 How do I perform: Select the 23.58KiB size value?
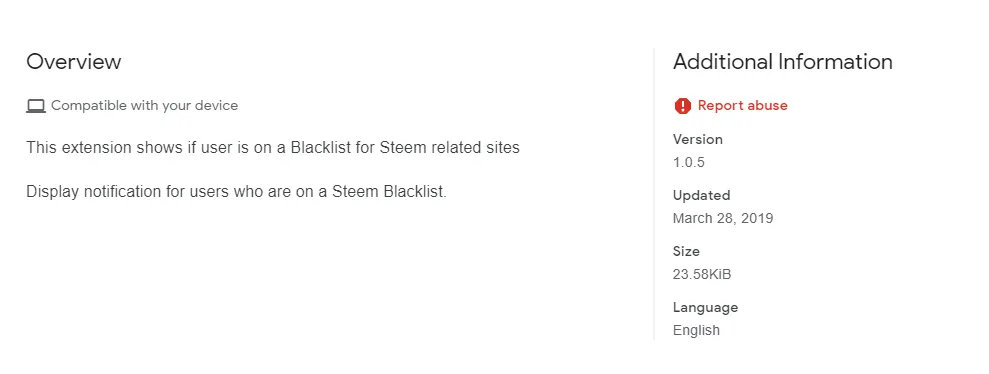[x=702, y=274]
